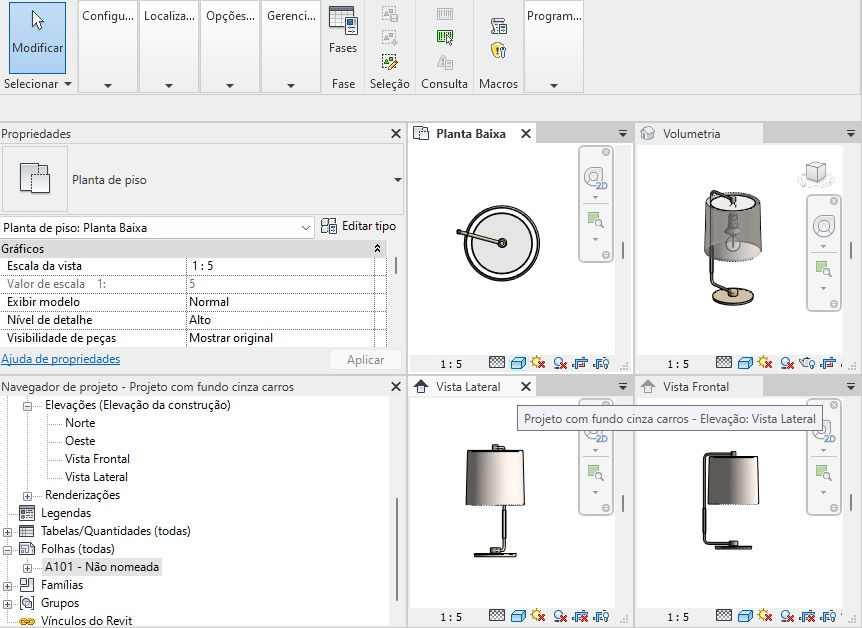
Task: Collapse the Elevações tree node
Action: [x=27, y=405]
